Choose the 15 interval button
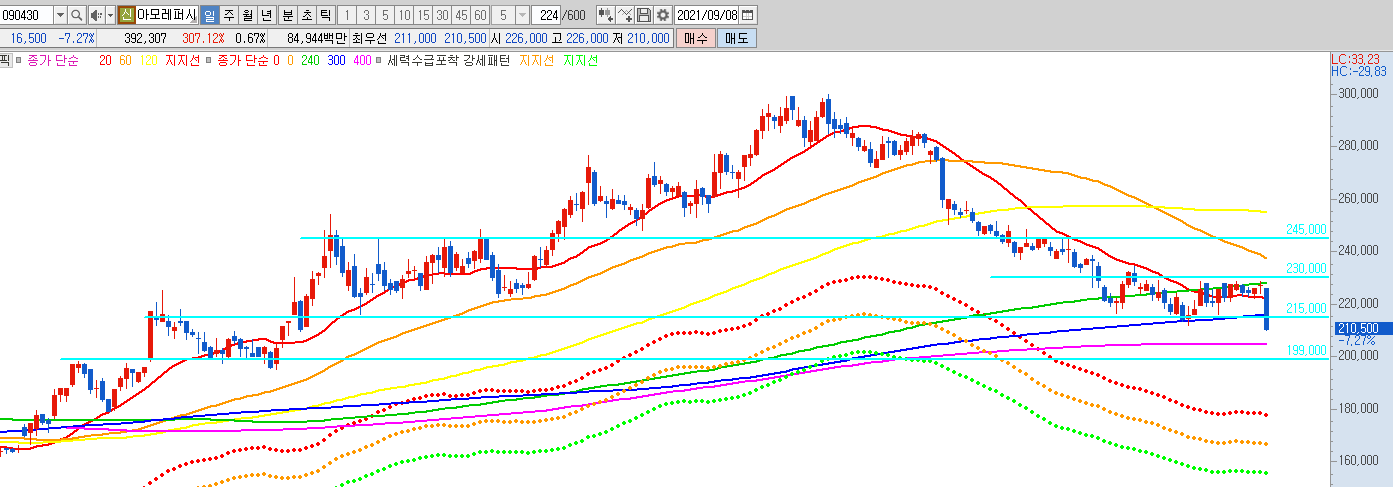The image size is (1393, 487). (x=422, y=15)
